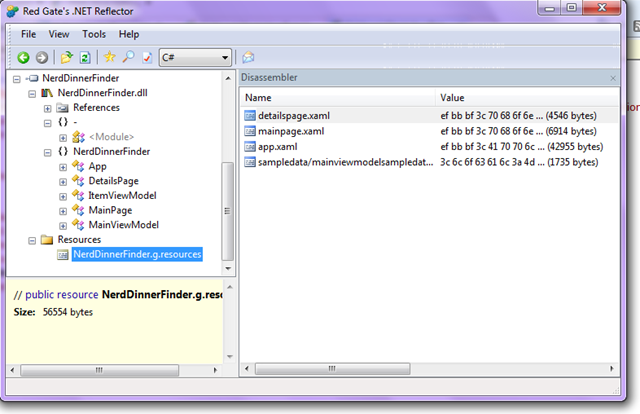The image size is (640, 414).
Task: Click the Value column header
Action: (527, 98)
